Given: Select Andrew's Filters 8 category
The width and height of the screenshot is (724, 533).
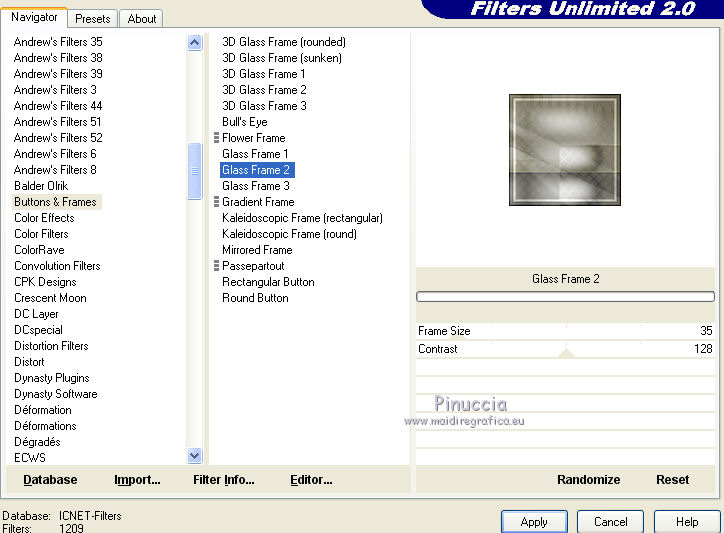Looking at the screenshot, I should 55,170.
